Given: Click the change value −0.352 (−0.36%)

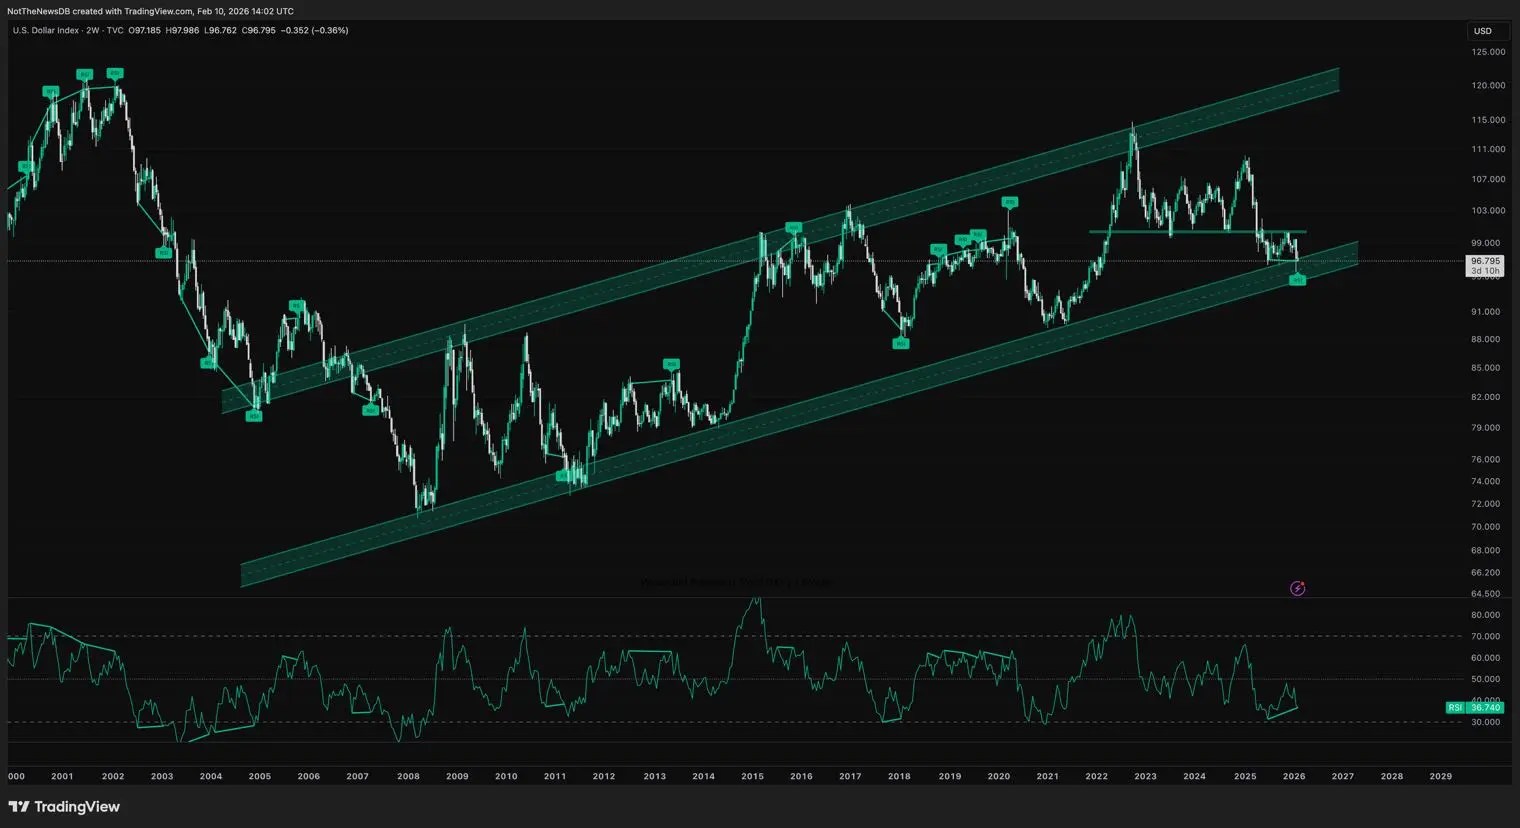Looking at the screenshot, I should [315, 30].
